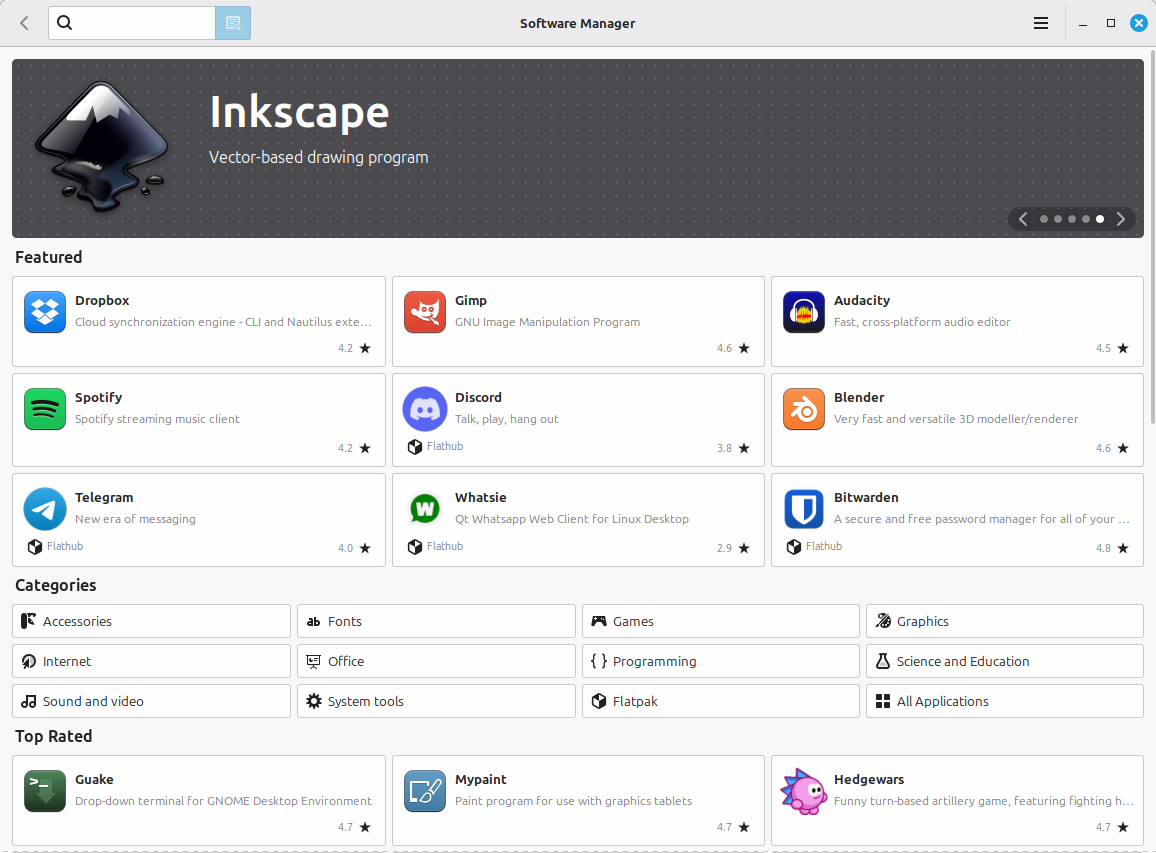Click the Hedgewars hedgehog icon
1156x853 pixels.
point(803,791)
